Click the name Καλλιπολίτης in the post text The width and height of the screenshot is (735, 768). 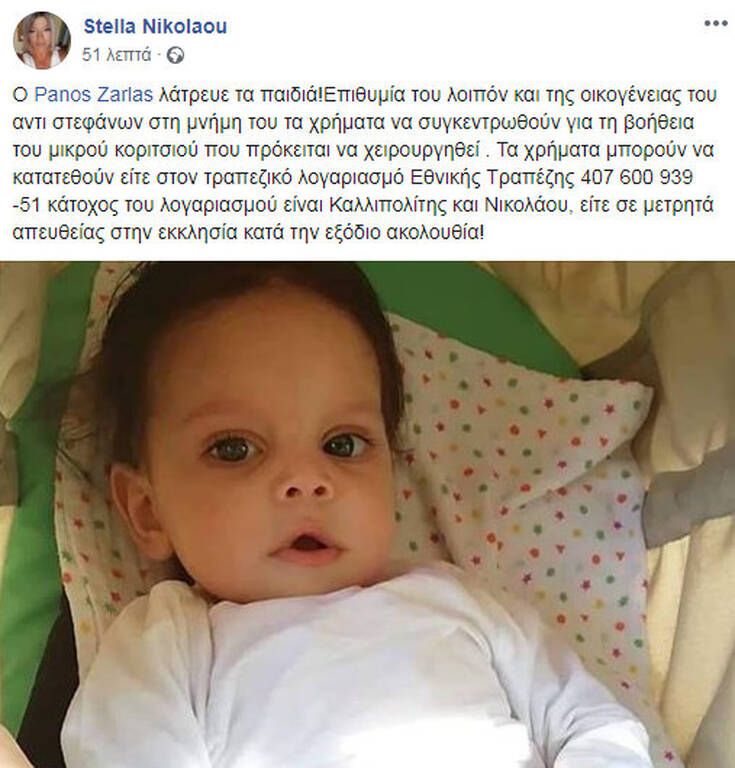(x=388, y=205)
